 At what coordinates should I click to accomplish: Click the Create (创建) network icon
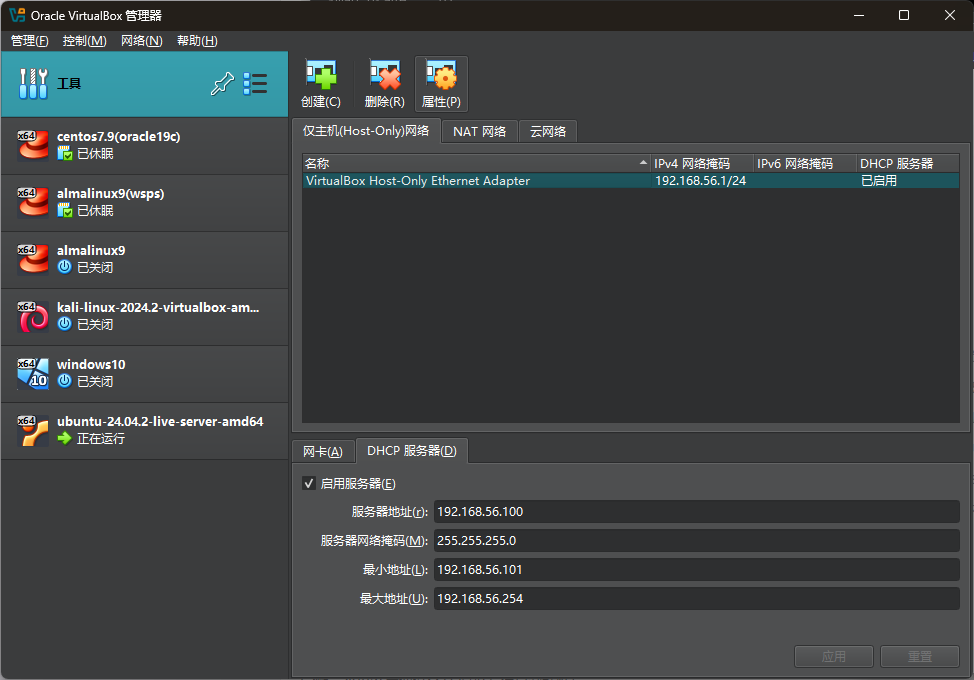tap(320, 76)
